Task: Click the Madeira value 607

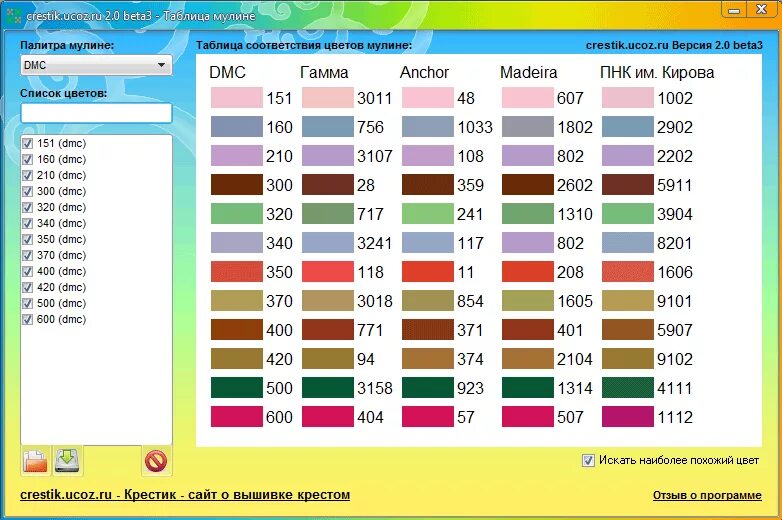Action: coord(570,98)
